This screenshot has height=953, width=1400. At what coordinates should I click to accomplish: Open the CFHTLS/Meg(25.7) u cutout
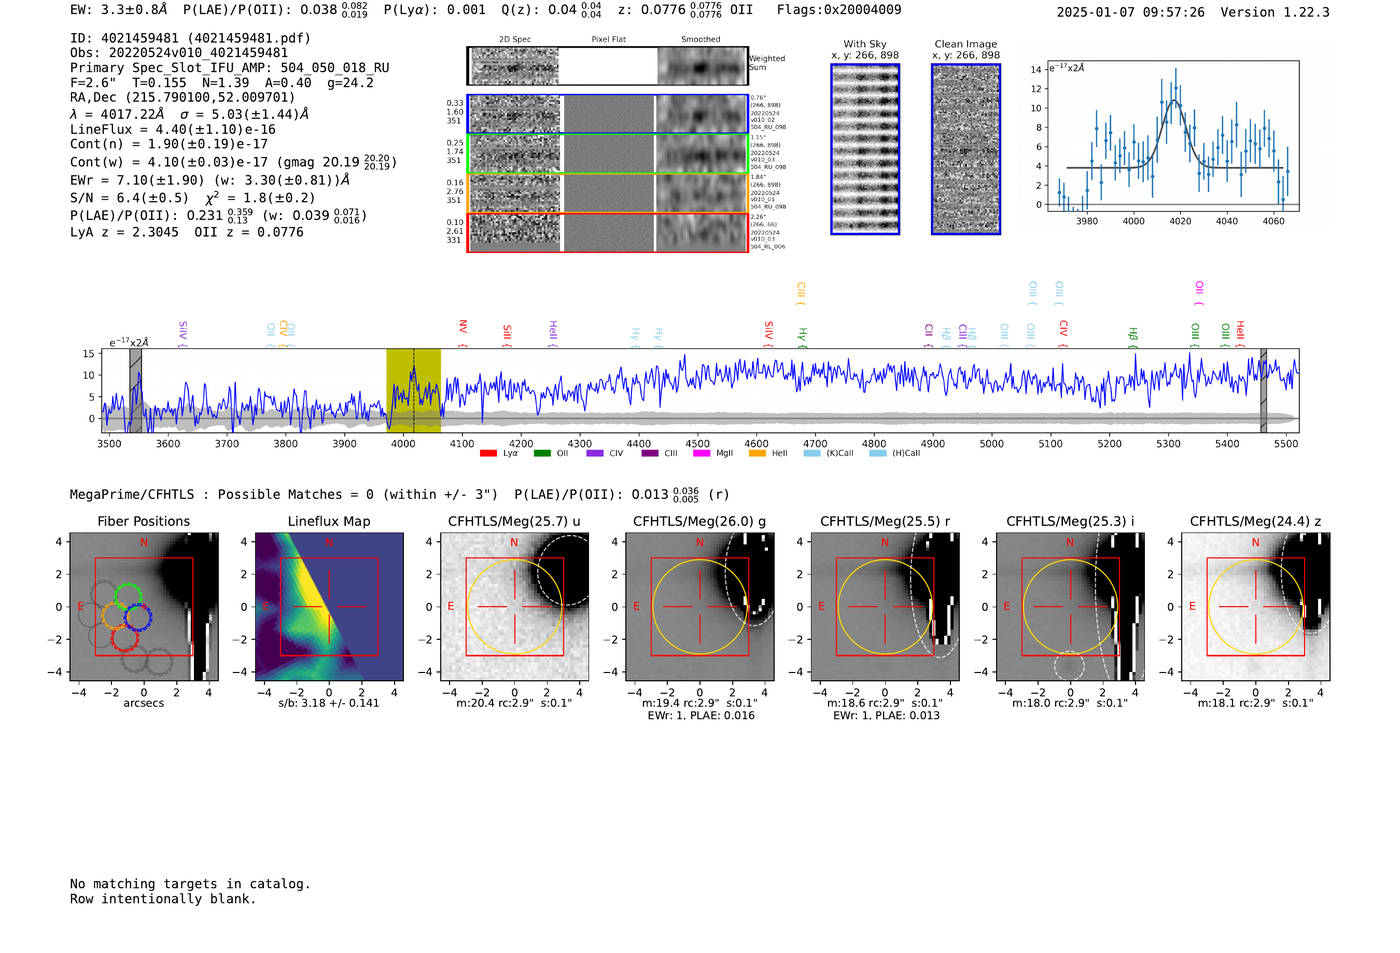click(x=514, y=607)
